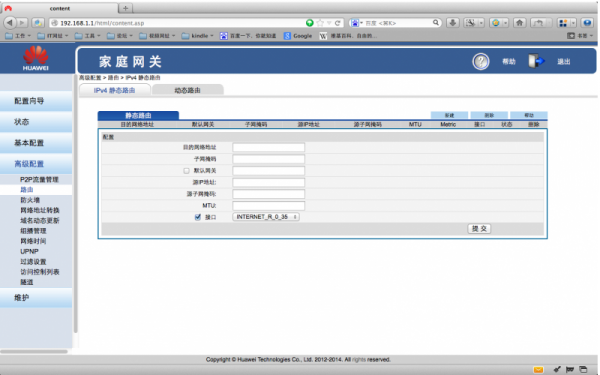The height and width of the screenshot is (375, 600).
Task: Click the 退出 logout link in the header
Action: coord(564,62)
